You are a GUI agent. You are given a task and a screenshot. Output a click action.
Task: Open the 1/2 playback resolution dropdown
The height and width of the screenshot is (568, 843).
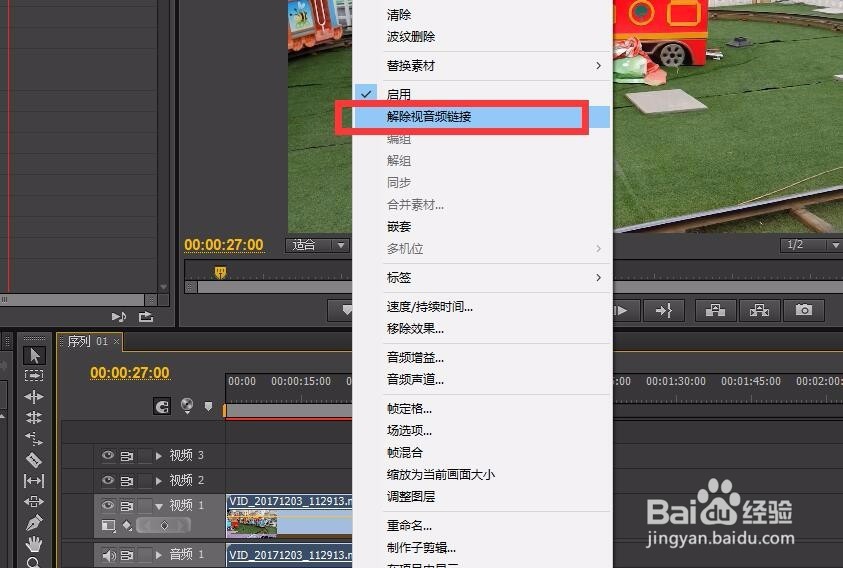pos(811,245)
